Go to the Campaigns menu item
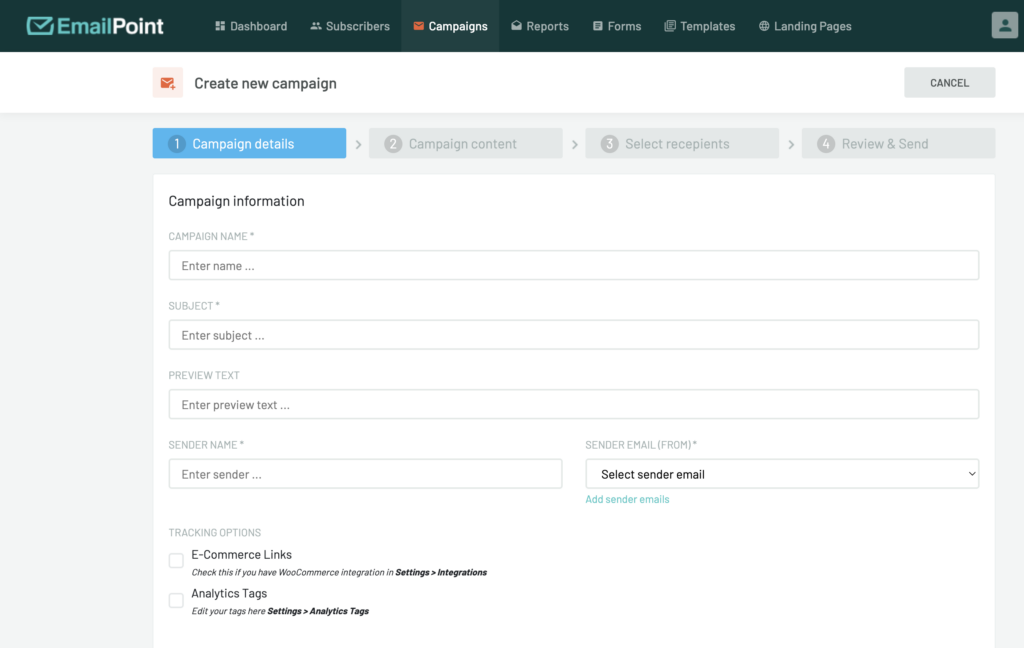 (450, 26)
